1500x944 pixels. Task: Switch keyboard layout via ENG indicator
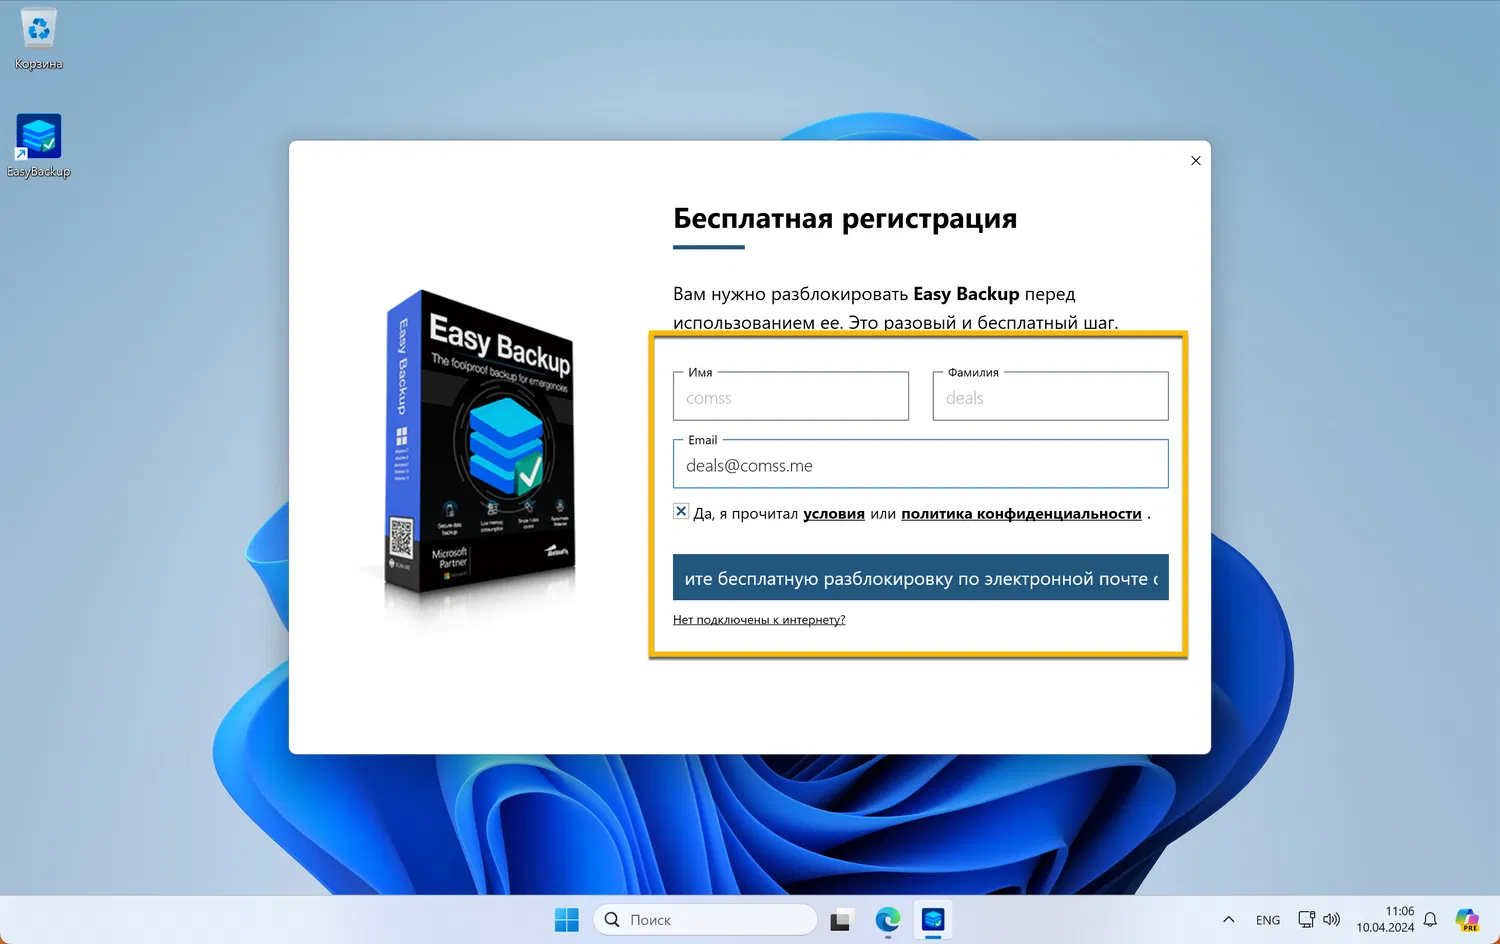(1267, 919)
